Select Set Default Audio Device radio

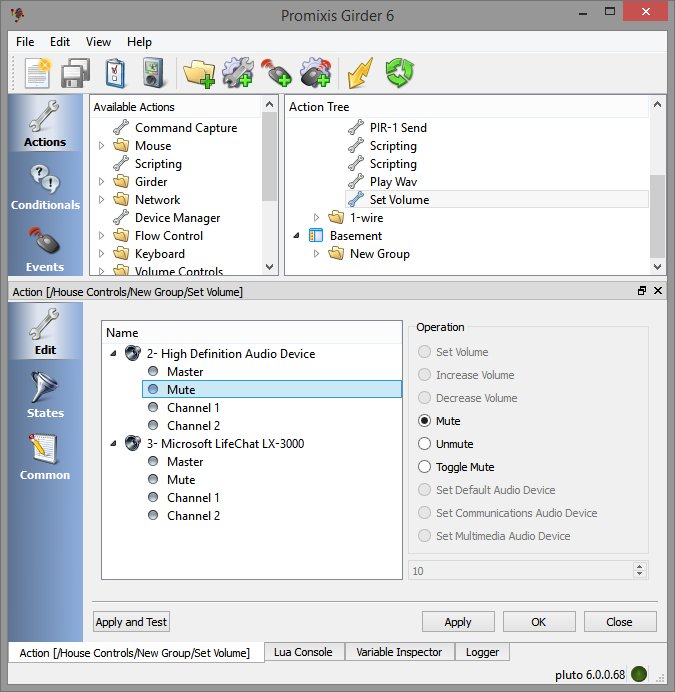pos(424,489)
